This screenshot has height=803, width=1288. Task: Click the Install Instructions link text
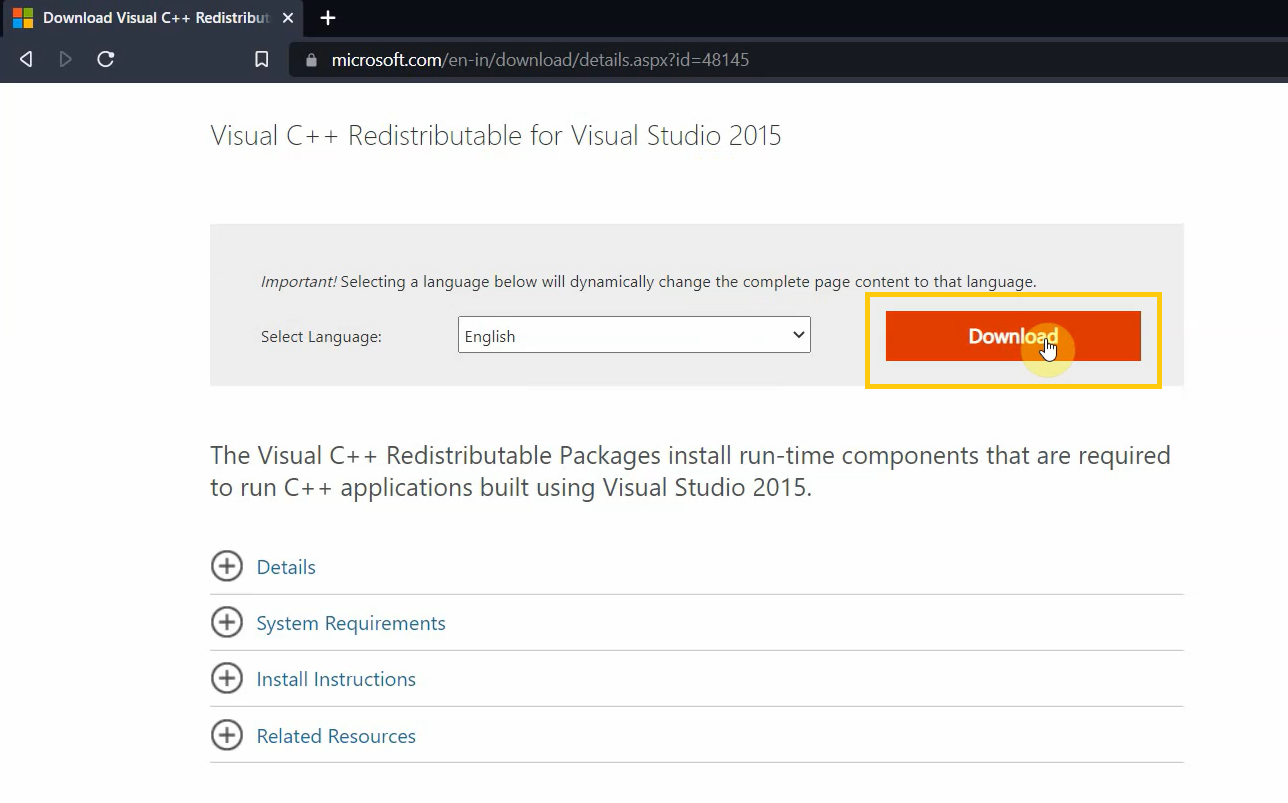336,679
